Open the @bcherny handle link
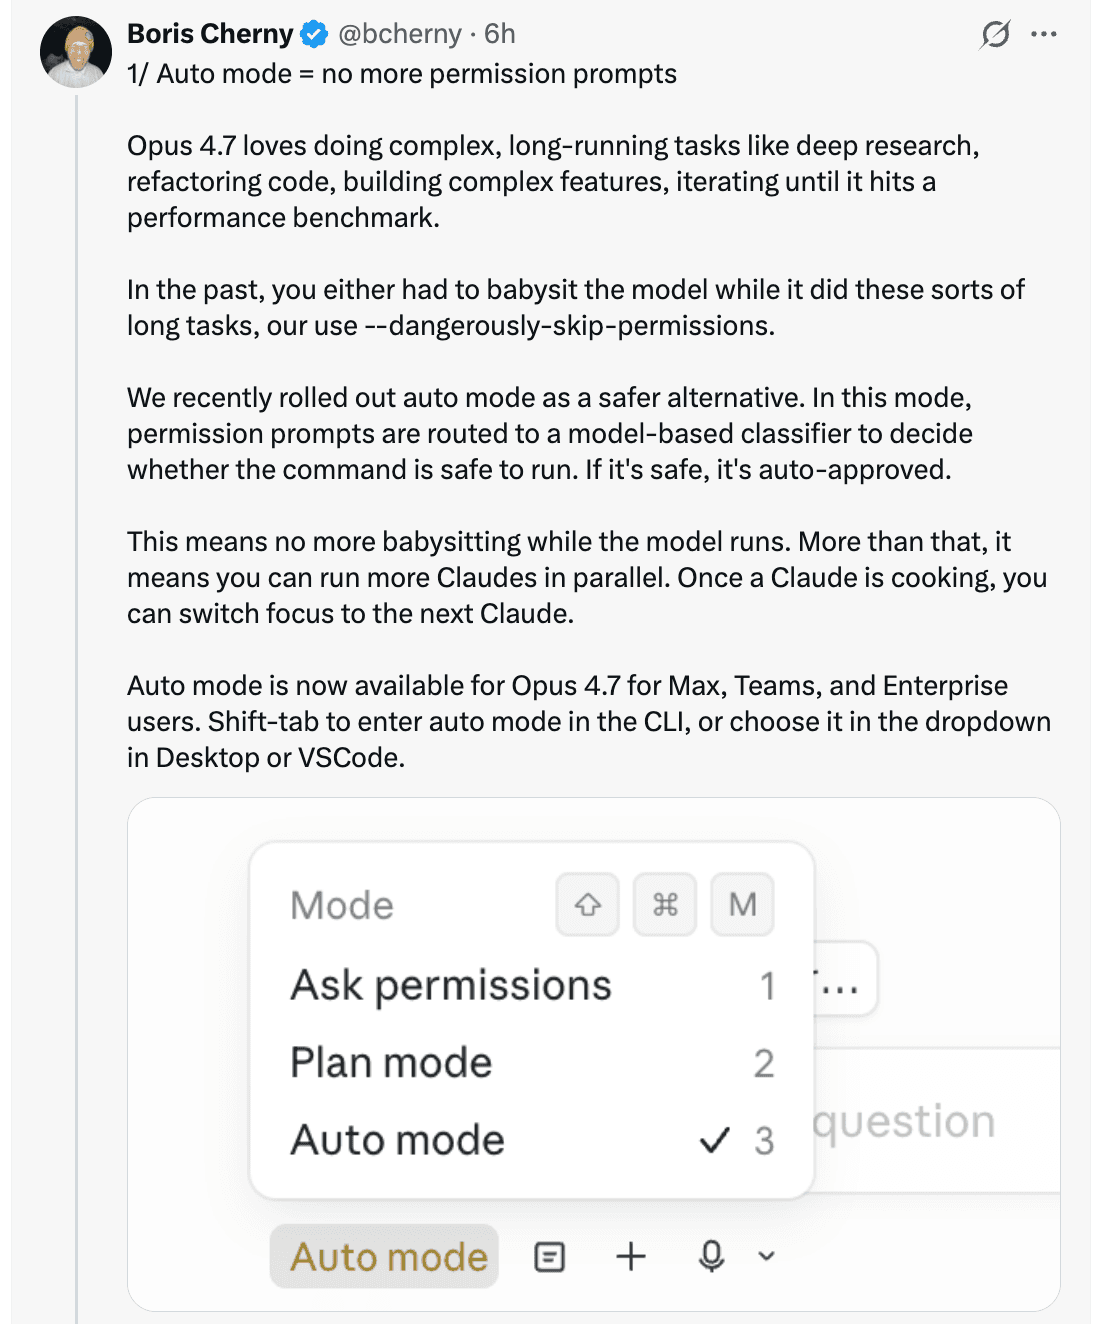Screen dimensions: 1104x1324 (400, 34)
